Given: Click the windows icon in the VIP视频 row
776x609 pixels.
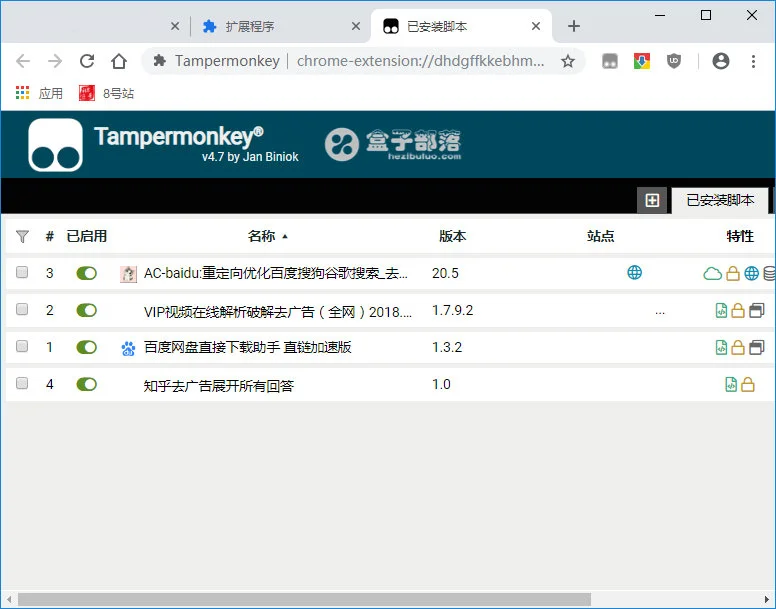Looking at the screenshot, I should coord(757,310).
